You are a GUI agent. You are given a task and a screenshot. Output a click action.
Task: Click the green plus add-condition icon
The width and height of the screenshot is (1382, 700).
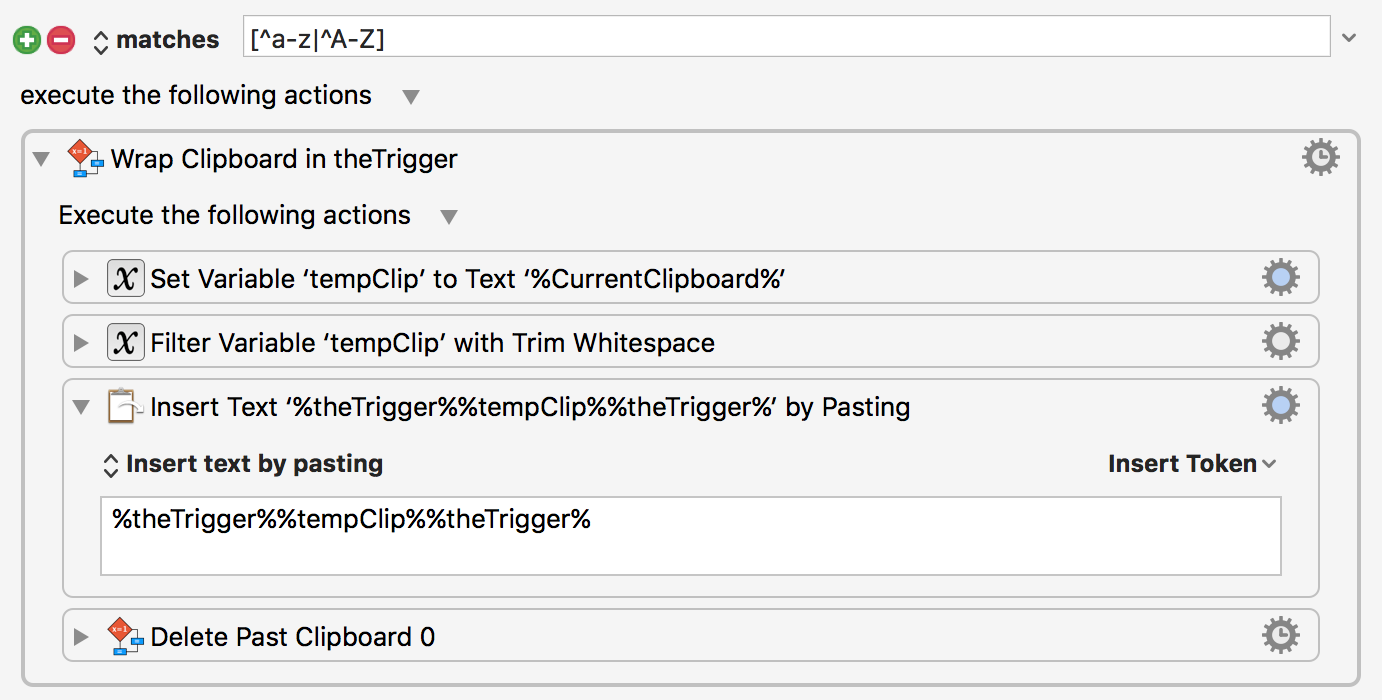pos(27,40)
